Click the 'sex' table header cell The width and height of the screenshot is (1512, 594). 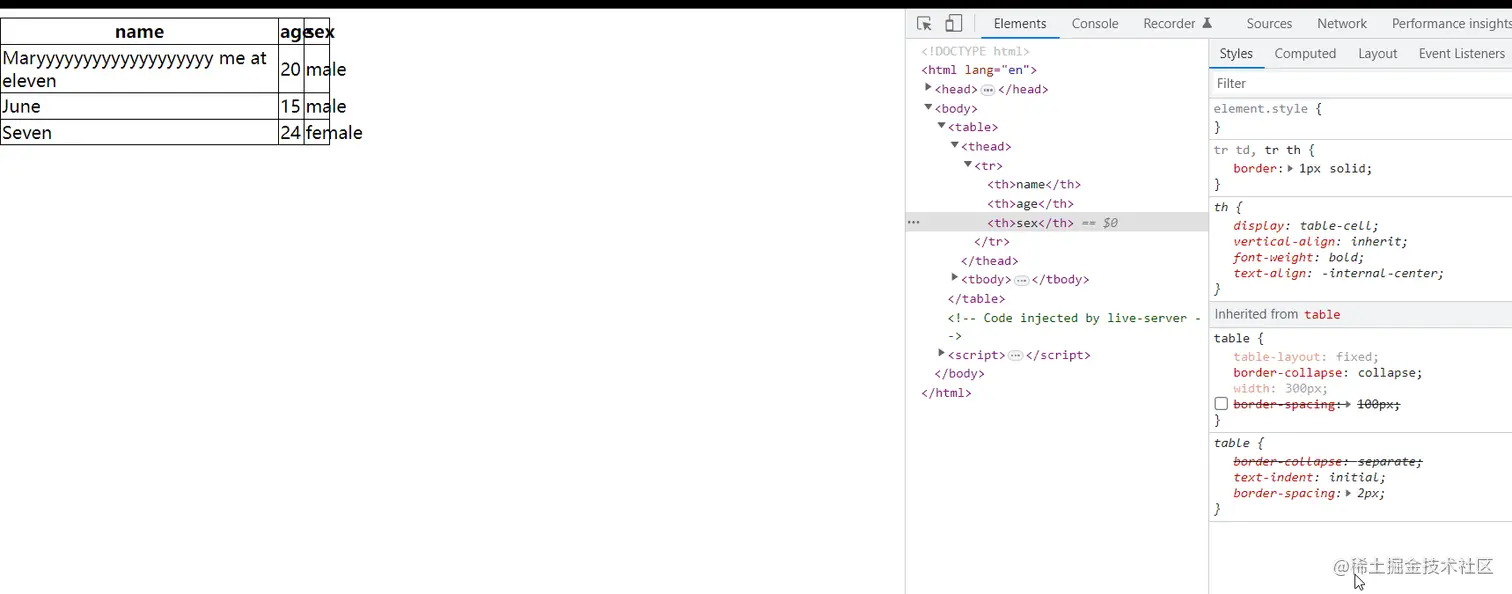coord(317,32)
